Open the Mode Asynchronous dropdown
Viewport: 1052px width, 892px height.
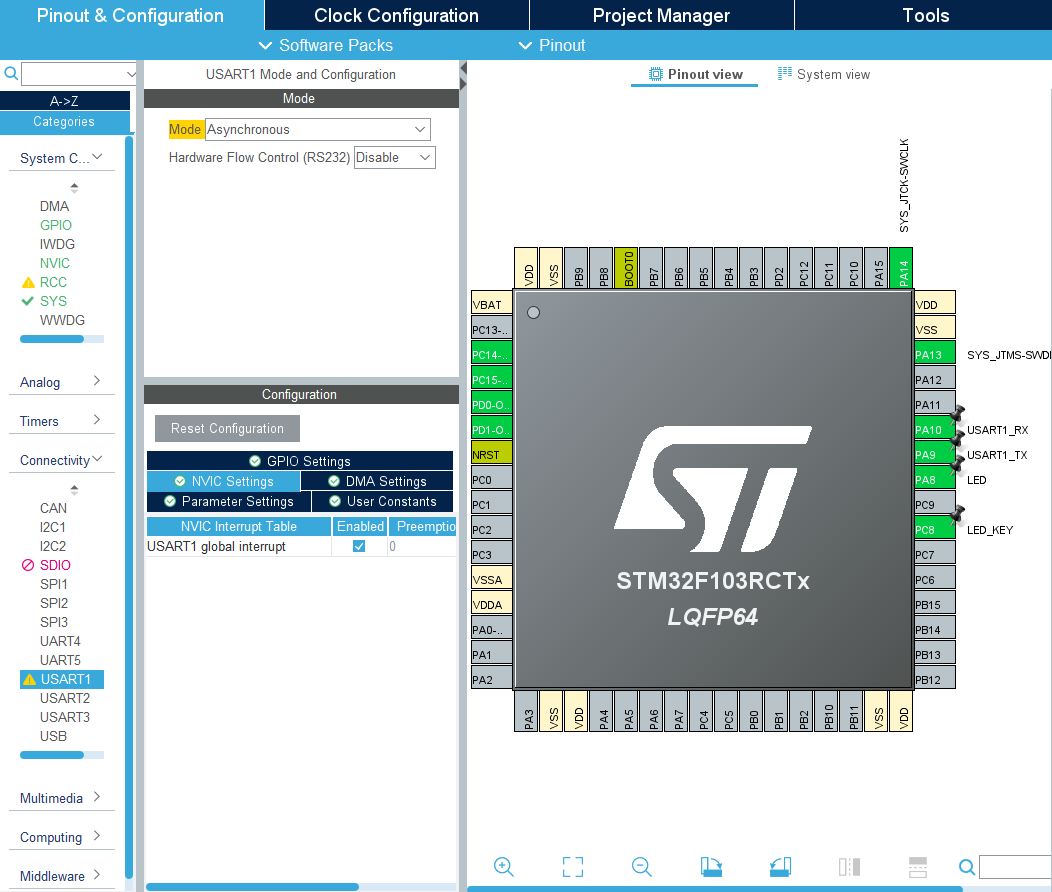coord(317,129)
